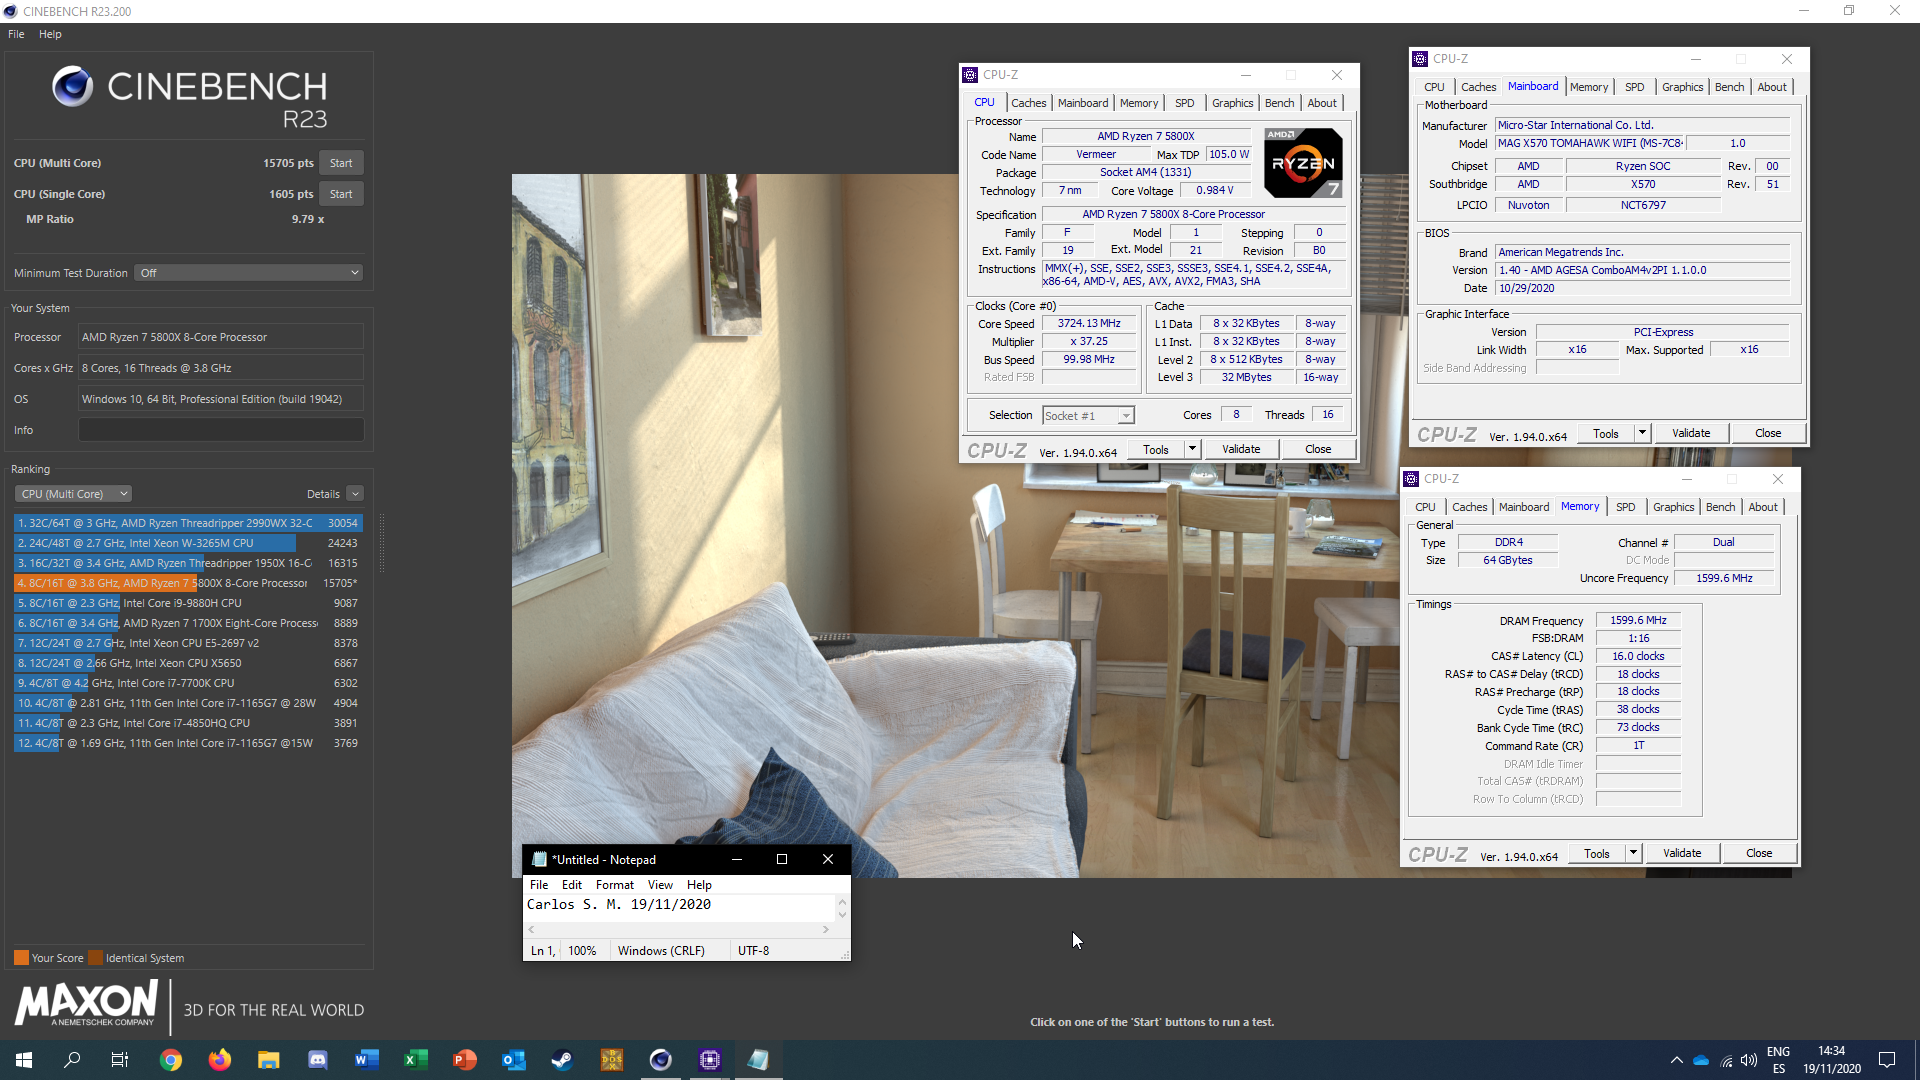The image size is (1920, 1080).
Task: Click CPU-Z title icon in Memory window
Action: point(1411,479)
